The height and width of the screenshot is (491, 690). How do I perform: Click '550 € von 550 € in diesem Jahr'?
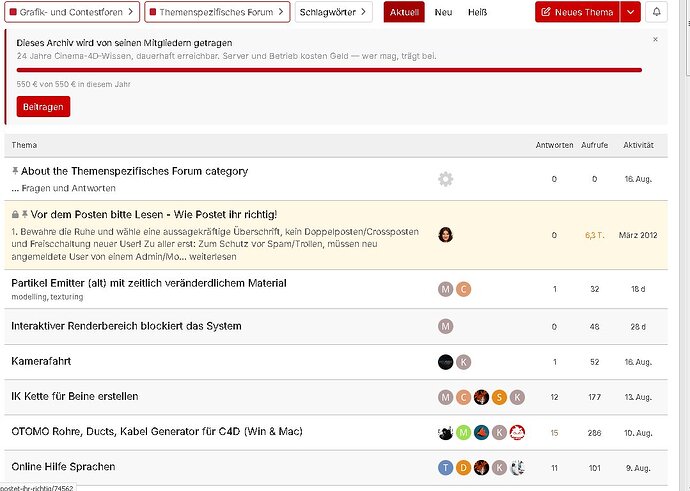(73, 84)
